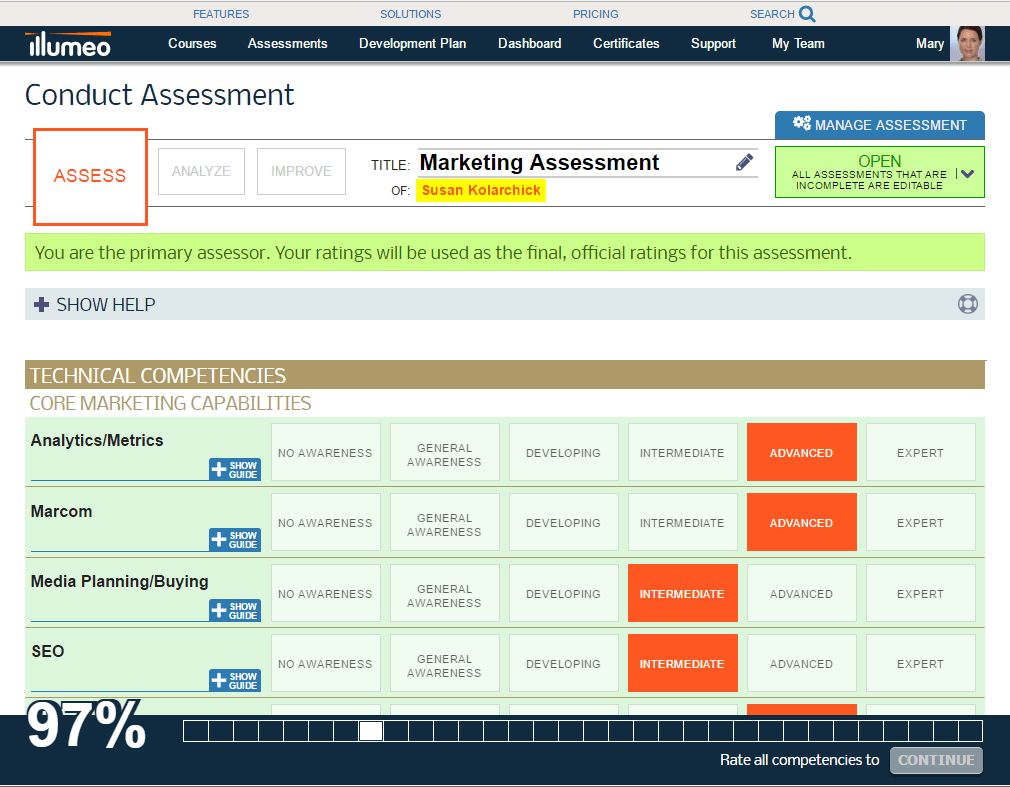Rate SEO as Expert
The image size is (1010, 787).
(x=920, y=663)
